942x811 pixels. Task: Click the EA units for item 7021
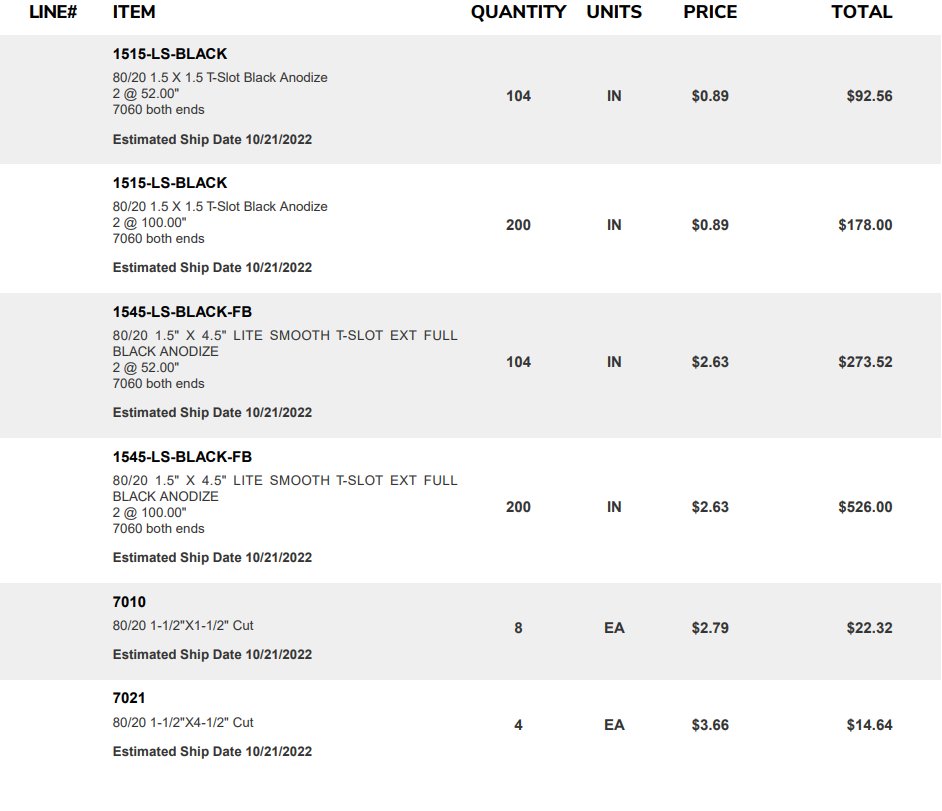614,725
